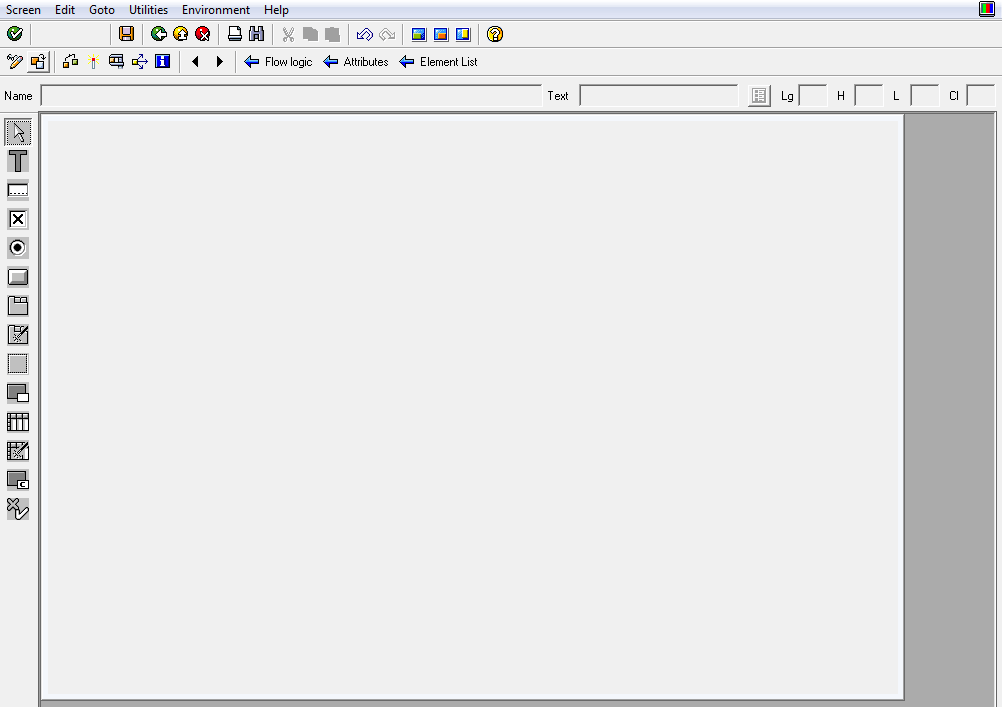Select the Table control tool

[18, 422]
